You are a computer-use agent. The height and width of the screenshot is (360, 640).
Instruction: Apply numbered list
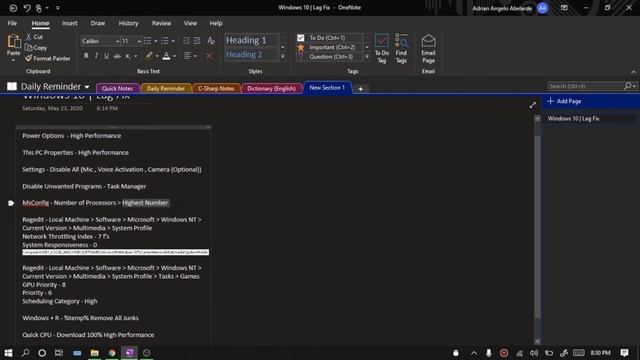pyautogui.click(x=164, y=41)
